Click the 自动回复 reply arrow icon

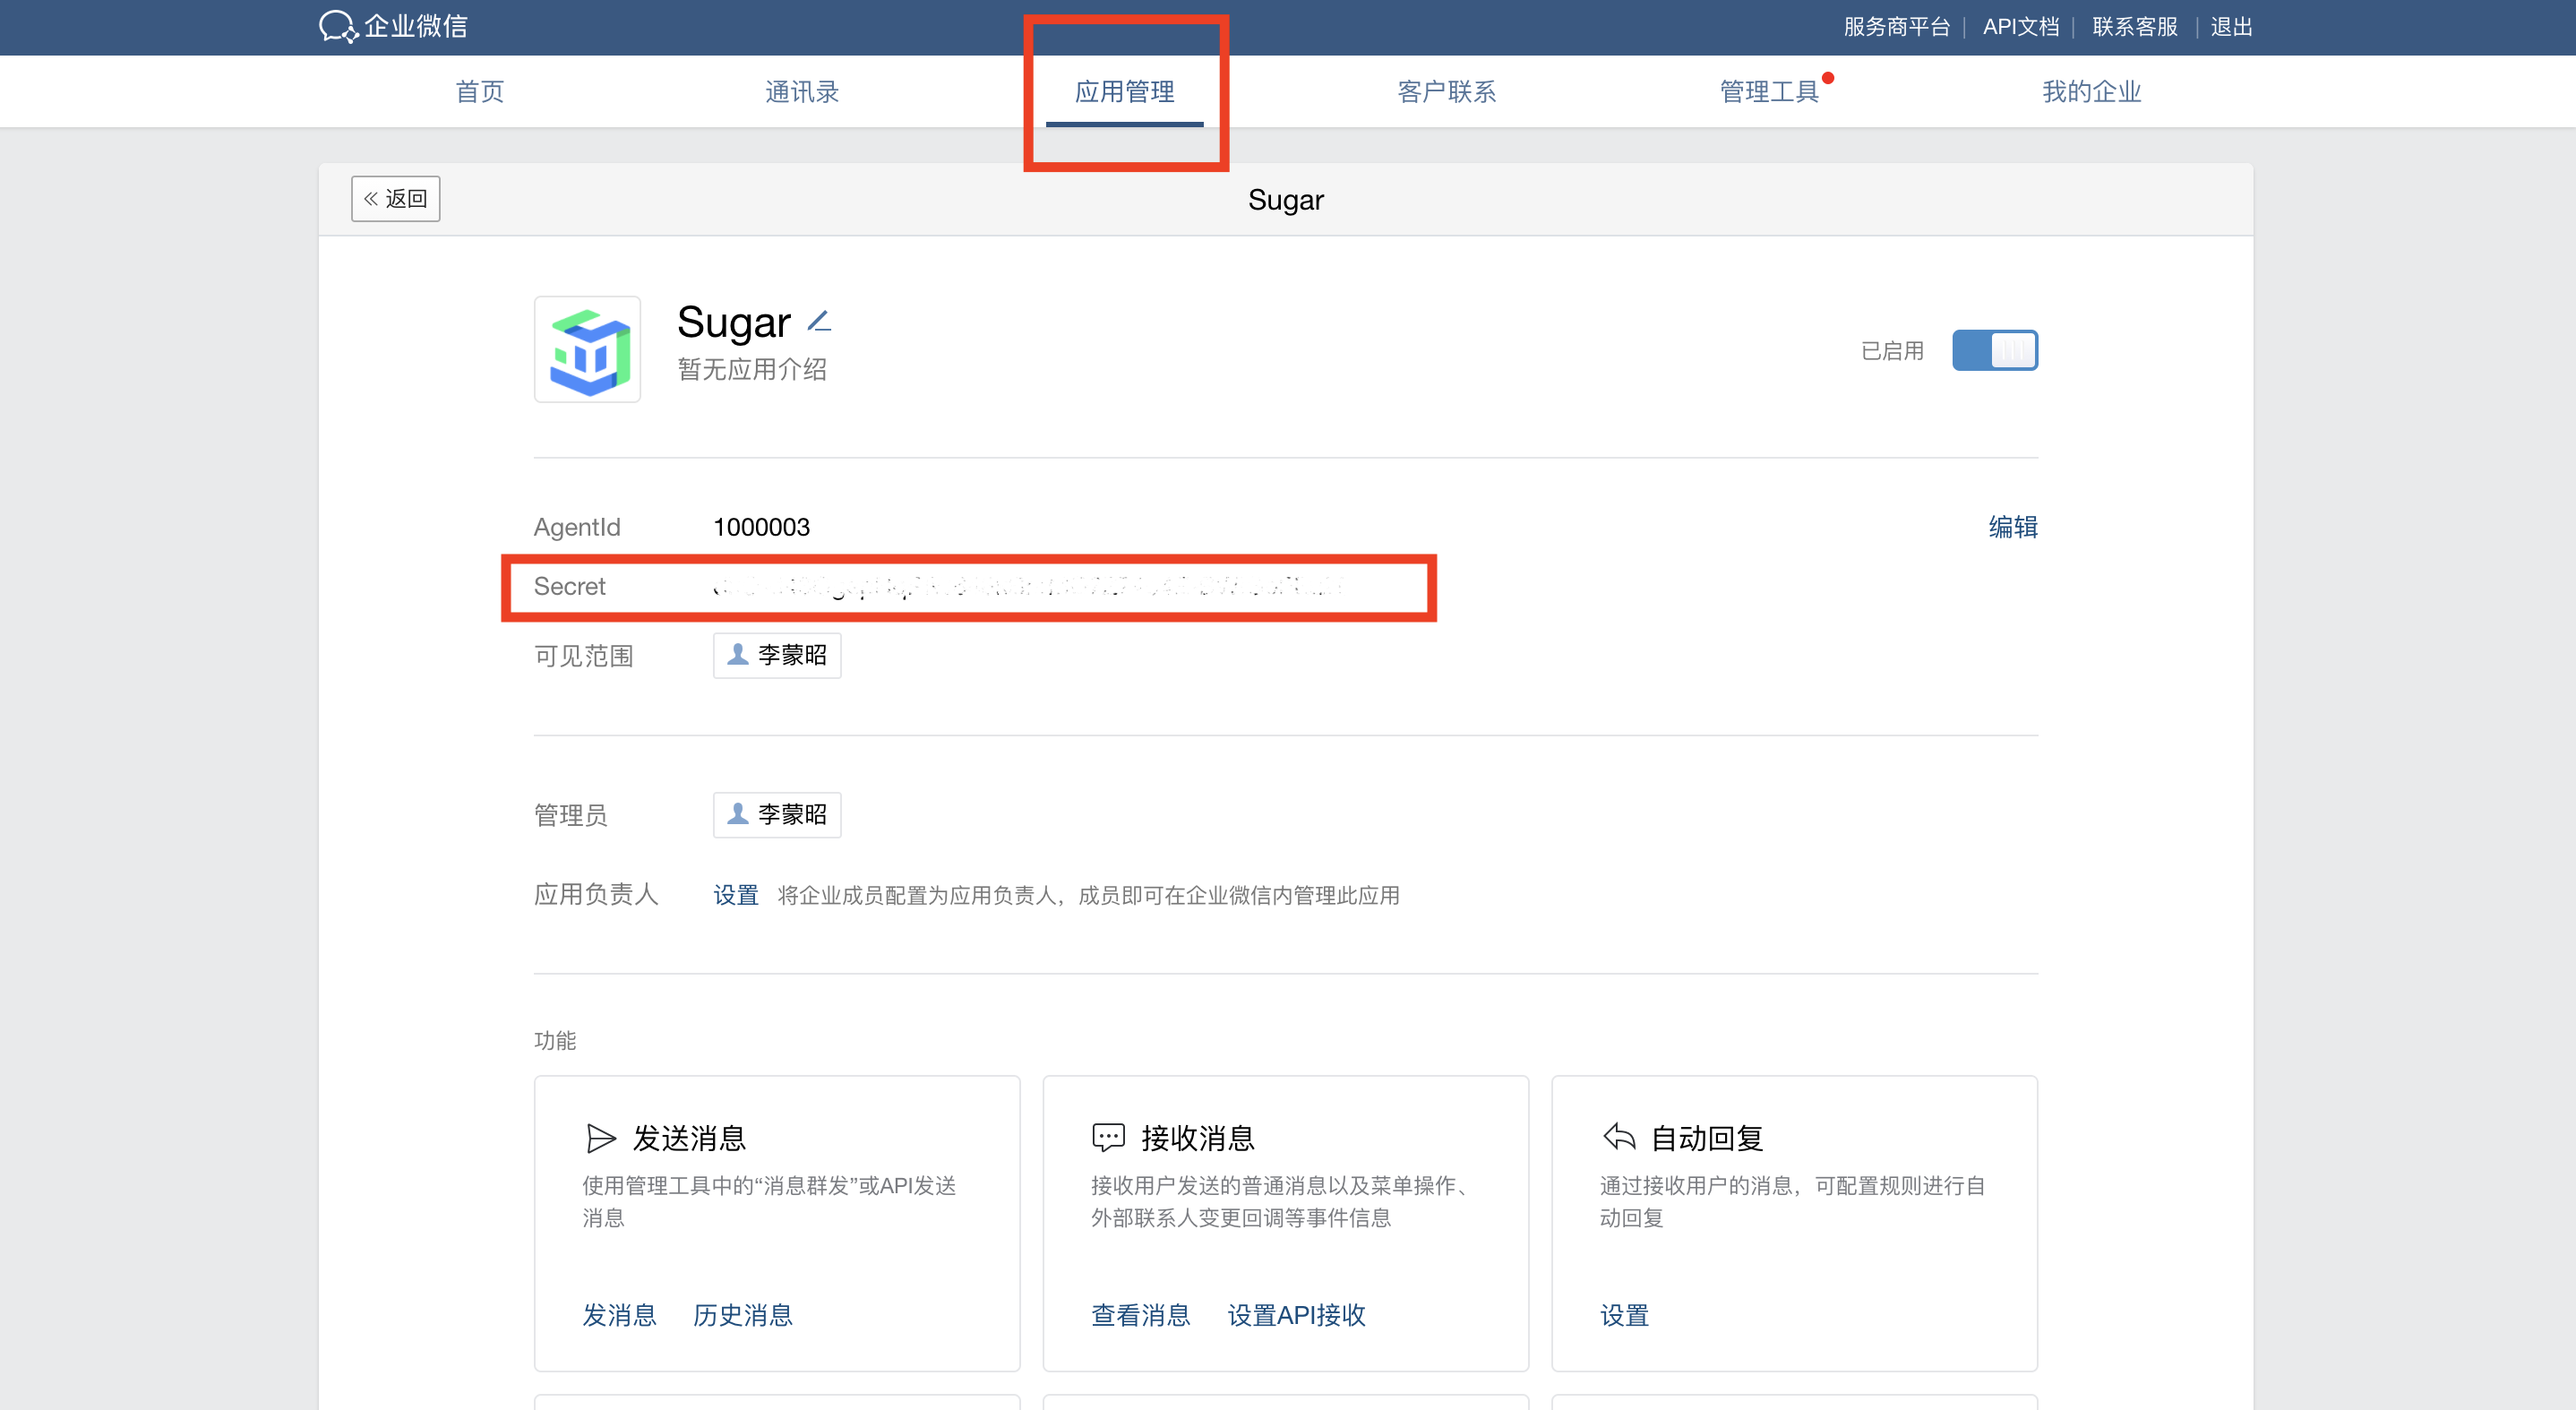point(1618,1138)
